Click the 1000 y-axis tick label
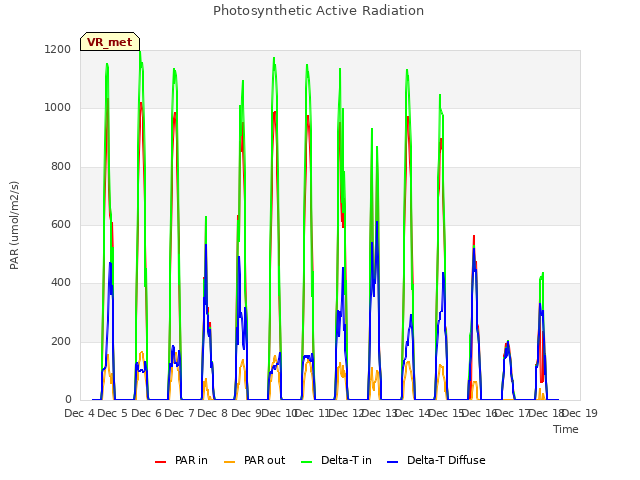The width and height of the screenshot is (640, 480). coord(58,108)
